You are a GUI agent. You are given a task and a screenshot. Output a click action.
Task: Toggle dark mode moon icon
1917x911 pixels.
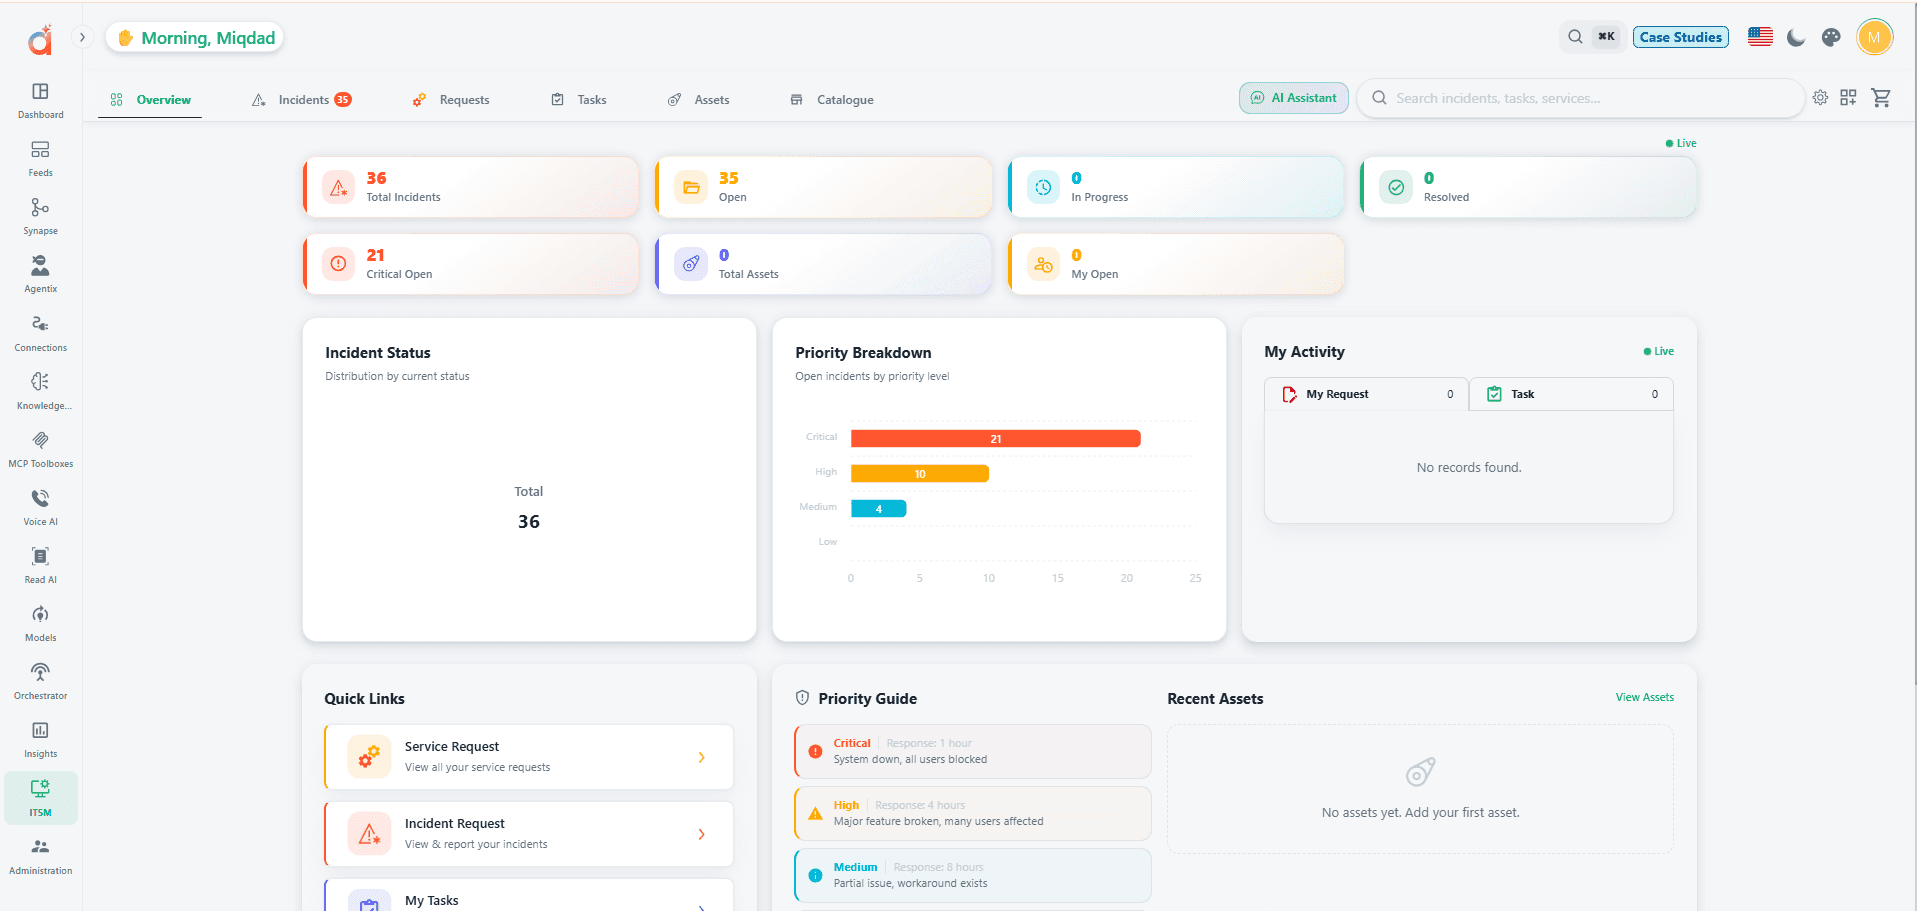pos(1796,37)
